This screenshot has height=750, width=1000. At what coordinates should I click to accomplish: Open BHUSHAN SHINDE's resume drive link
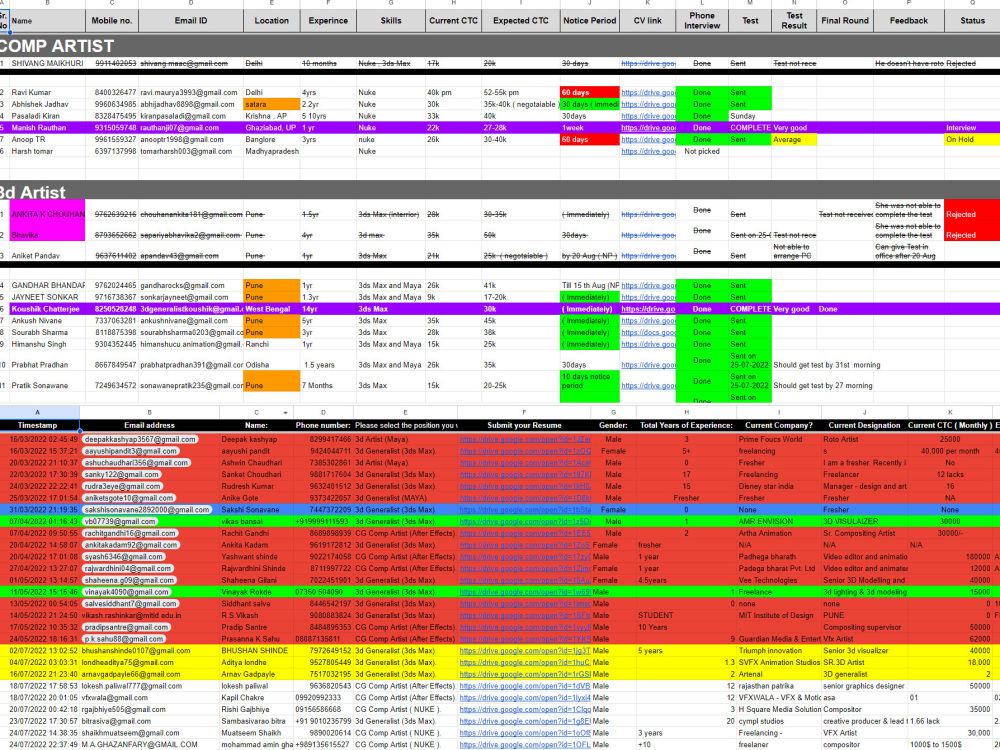pyautogui.click(x=525, y=651)
